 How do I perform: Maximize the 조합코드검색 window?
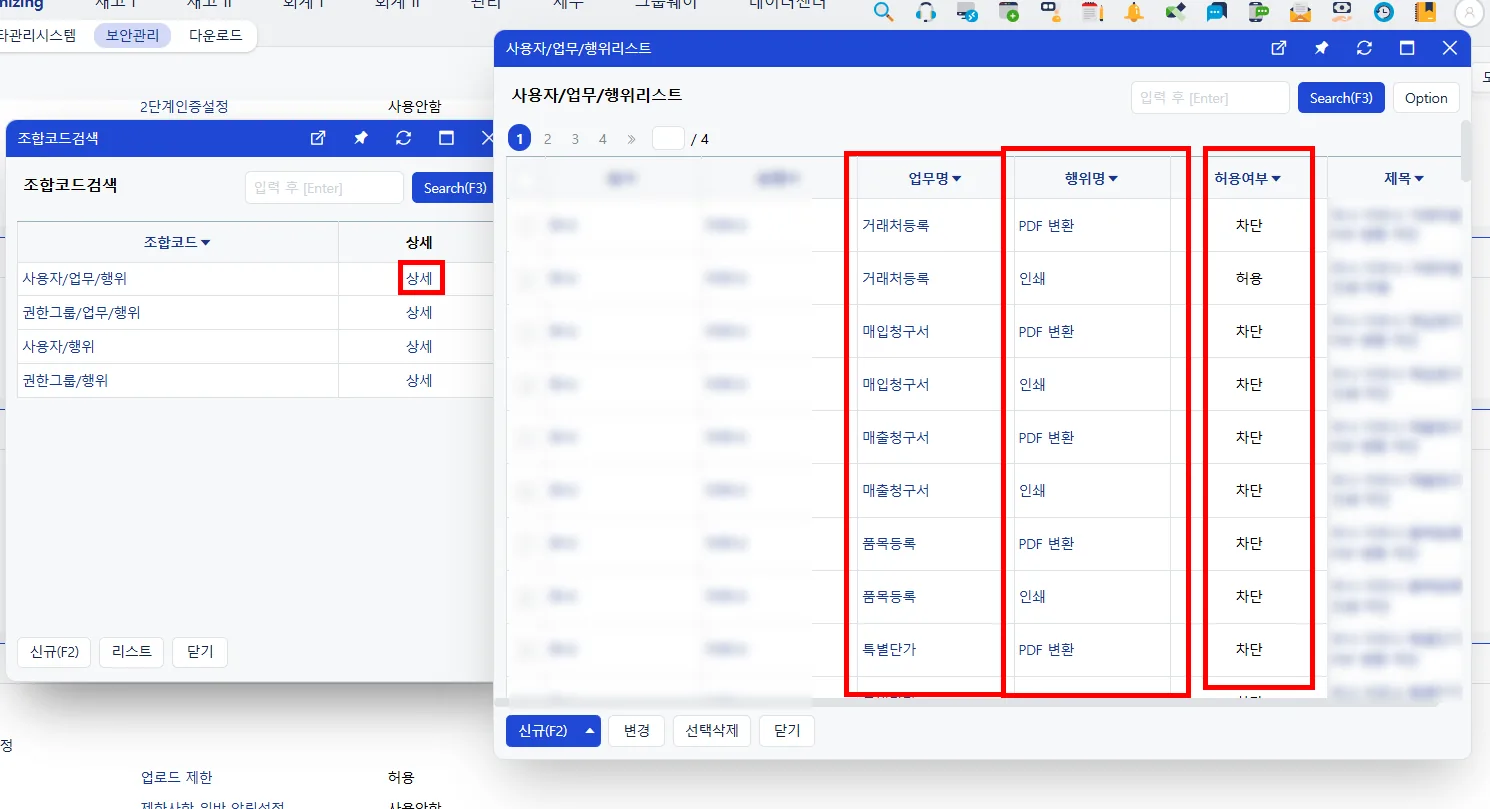coord(447,138)
